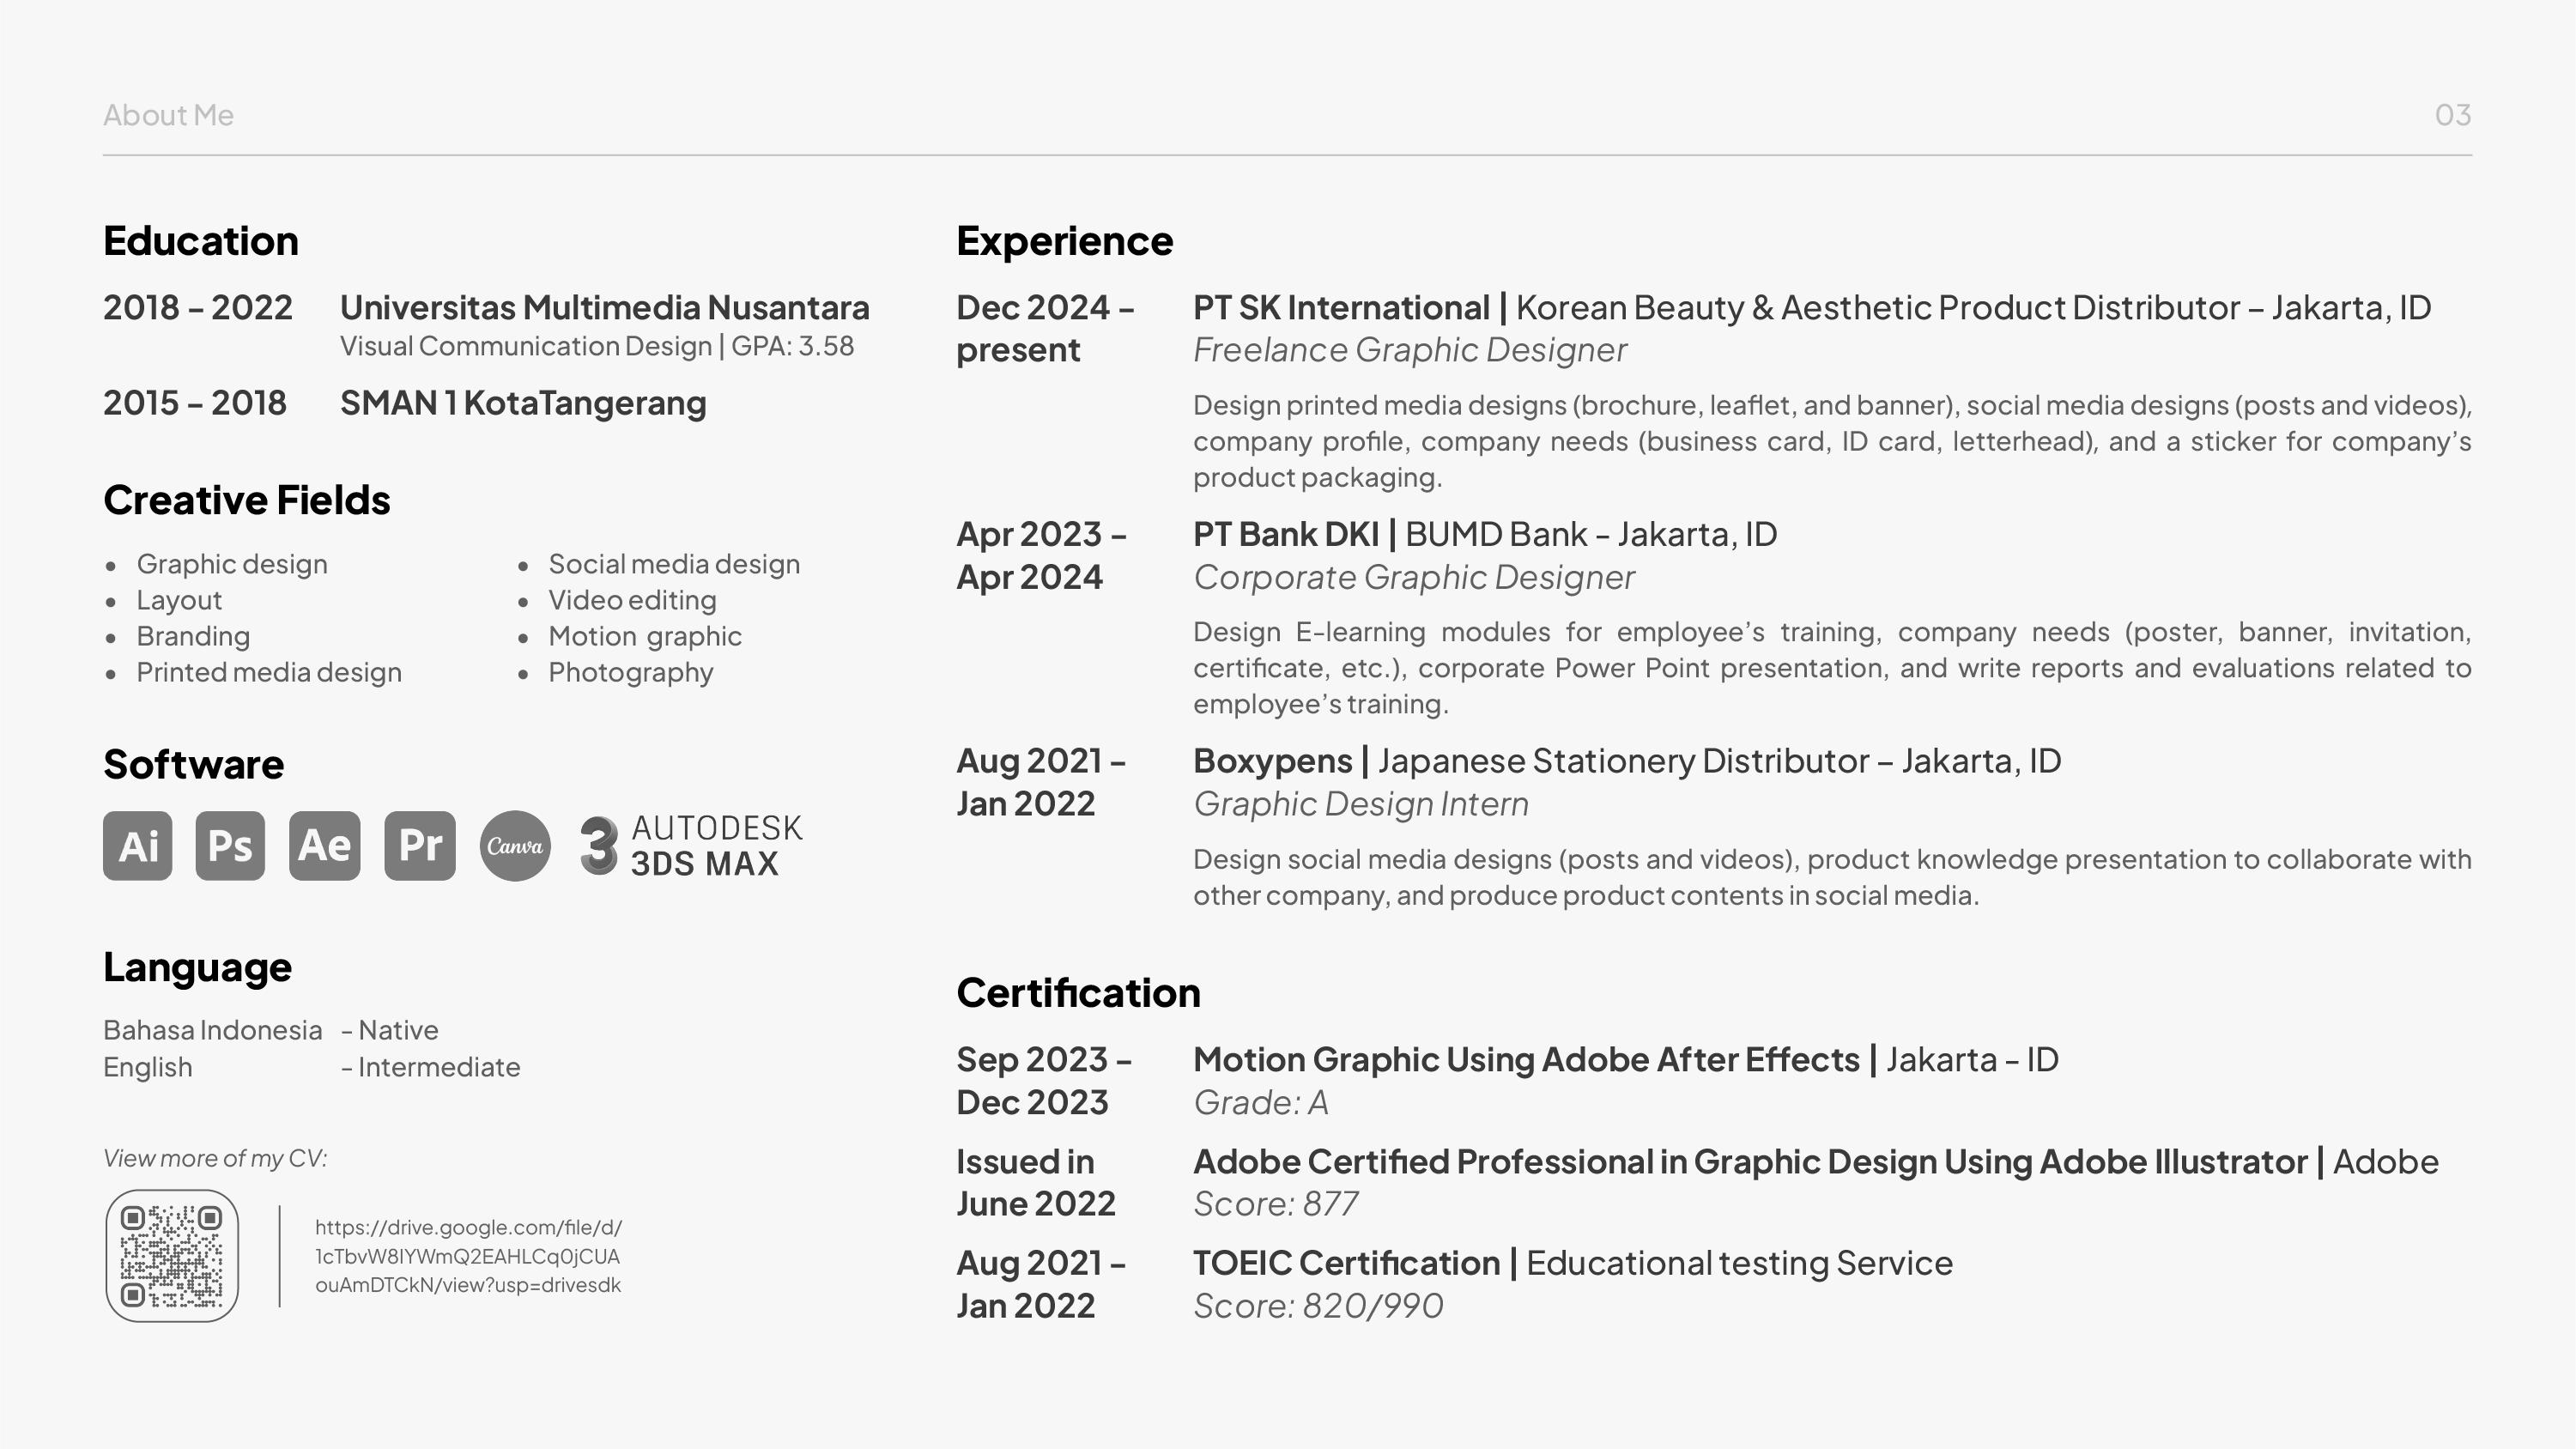Click the Creative Fields heading

click(x=247, y=500)
